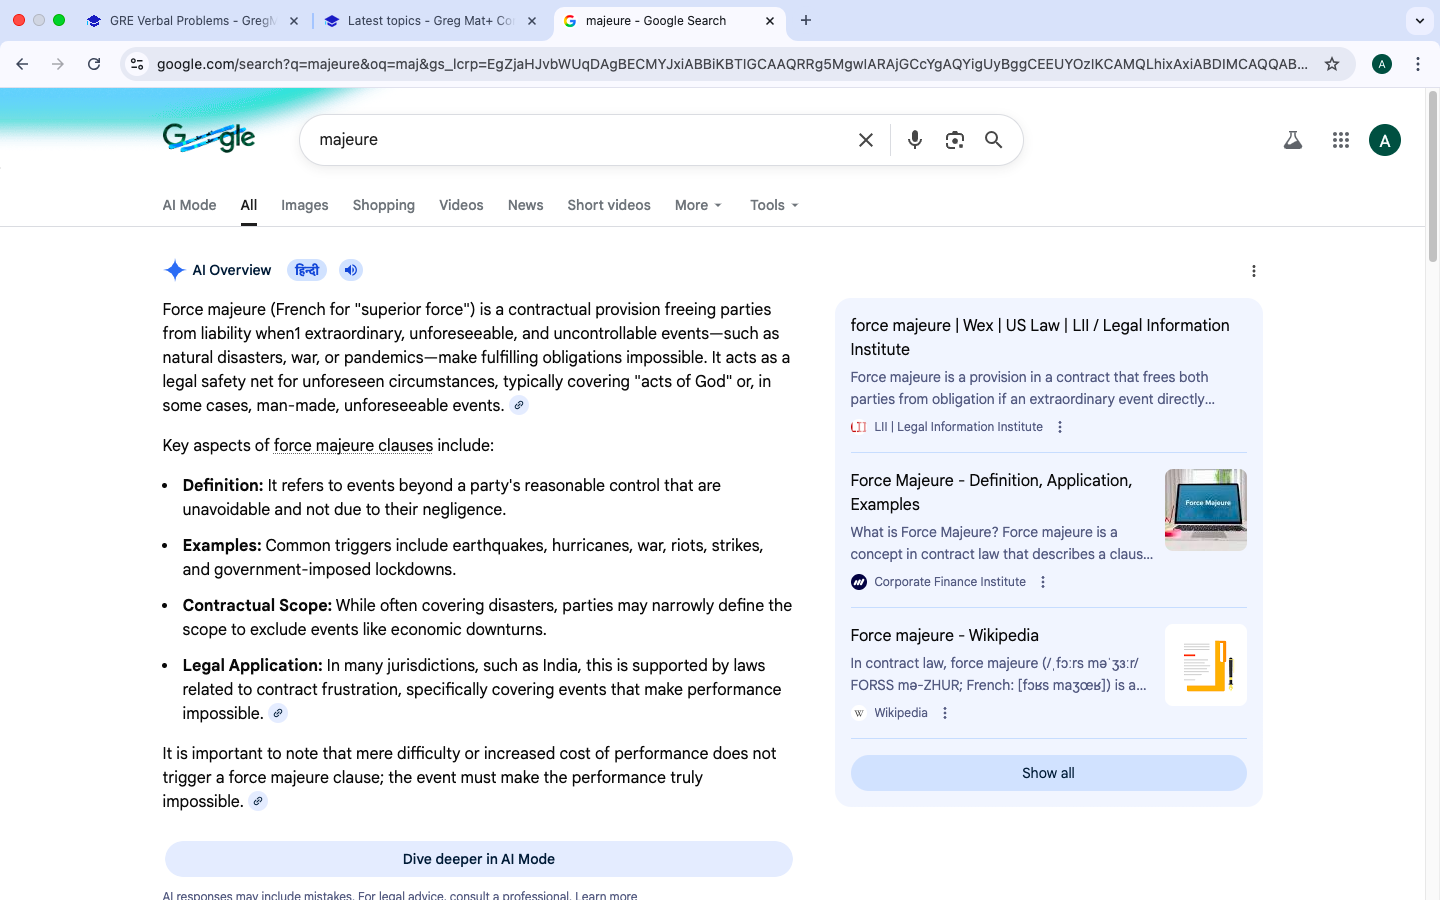Open the tab search chevron dropdown
The width and height of the screenshot is (1440, 900).
pos(1419,20)
